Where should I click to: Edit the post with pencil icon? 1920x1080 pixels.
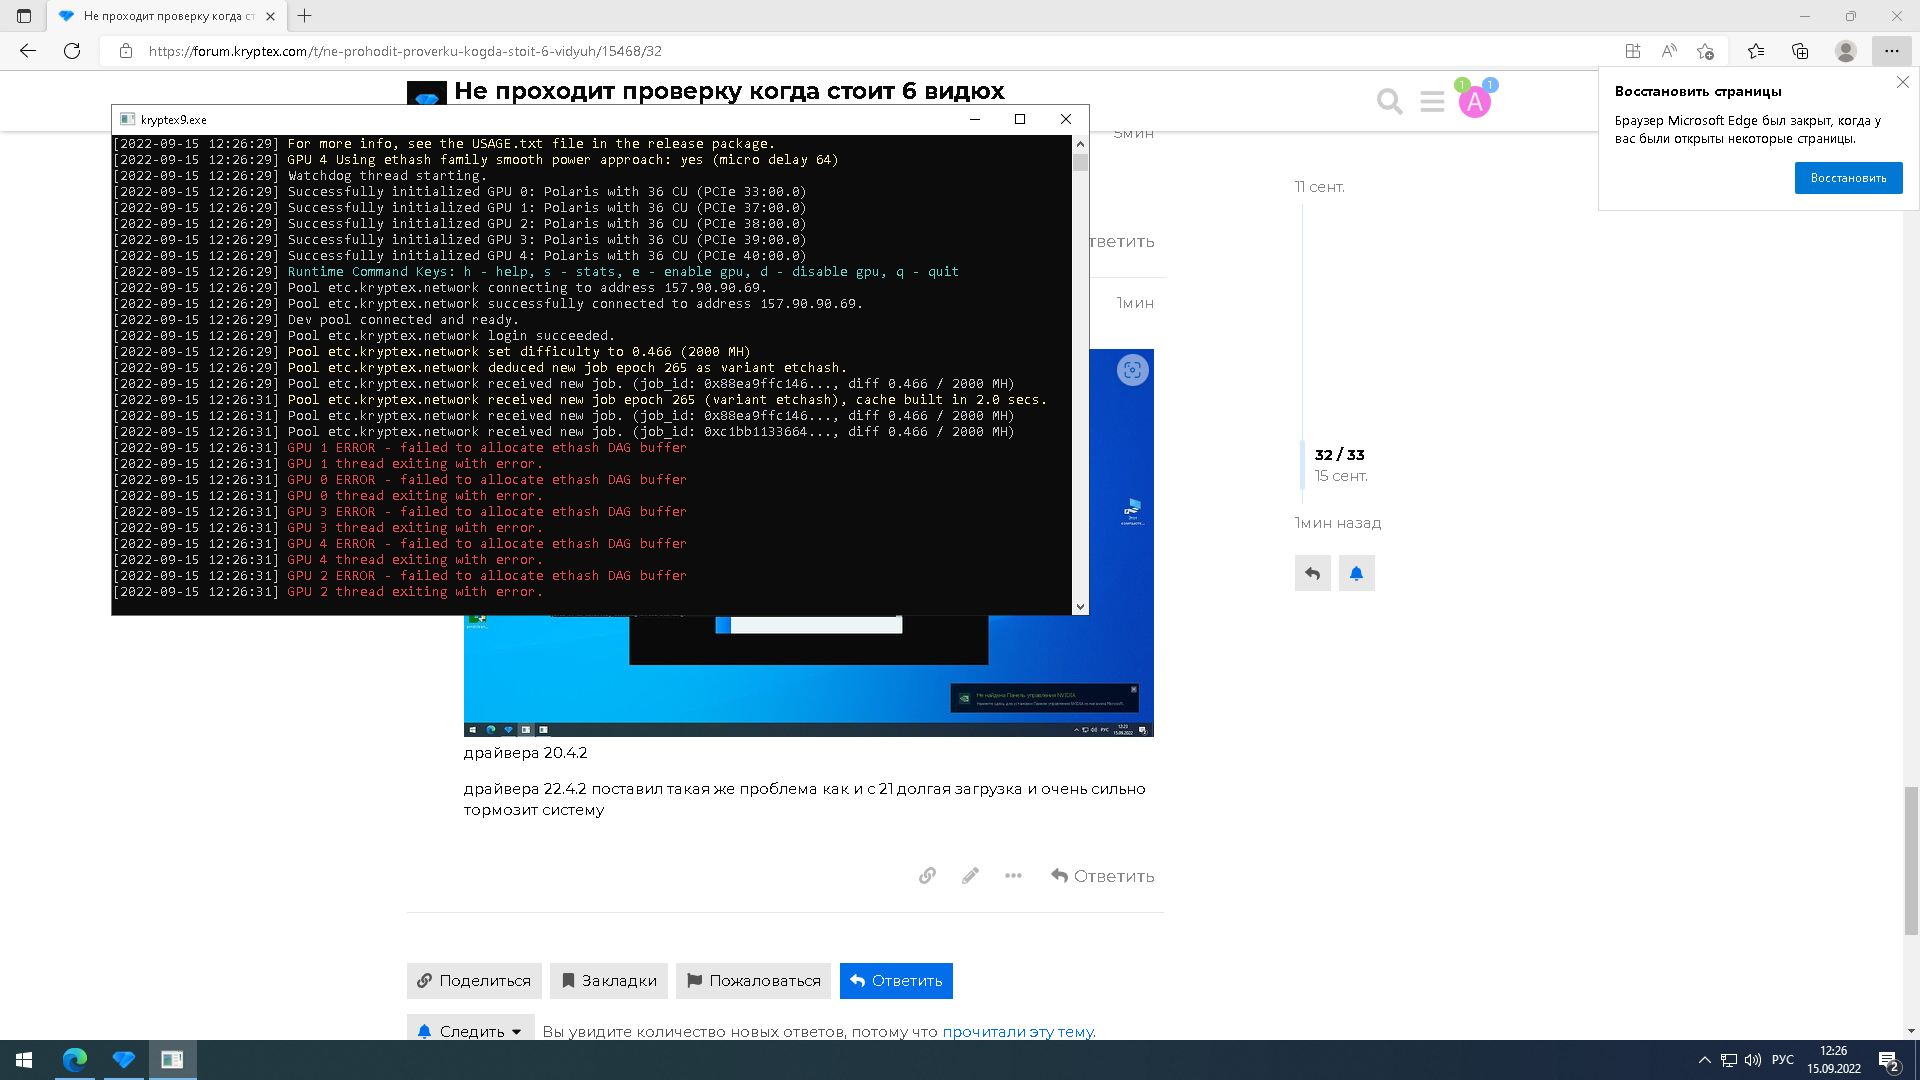(x=970, y=876)
